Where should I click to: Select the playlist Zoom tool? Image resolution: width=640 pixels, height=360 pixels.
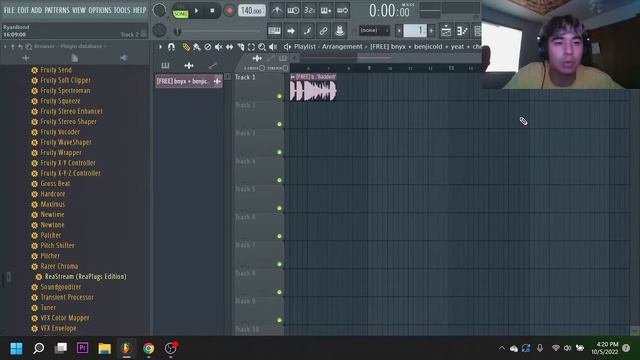click(262, 47)
